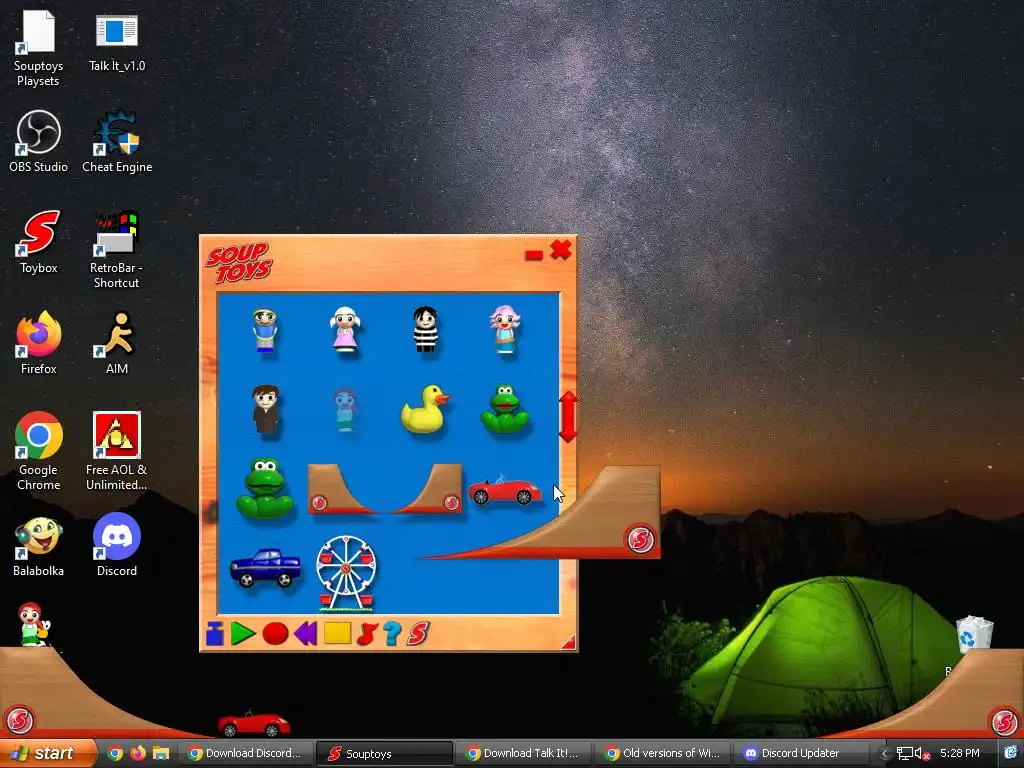Pick the pink-haired girl doll toy
Viewport: 1024px width, 768px height.
coord(504,330)
